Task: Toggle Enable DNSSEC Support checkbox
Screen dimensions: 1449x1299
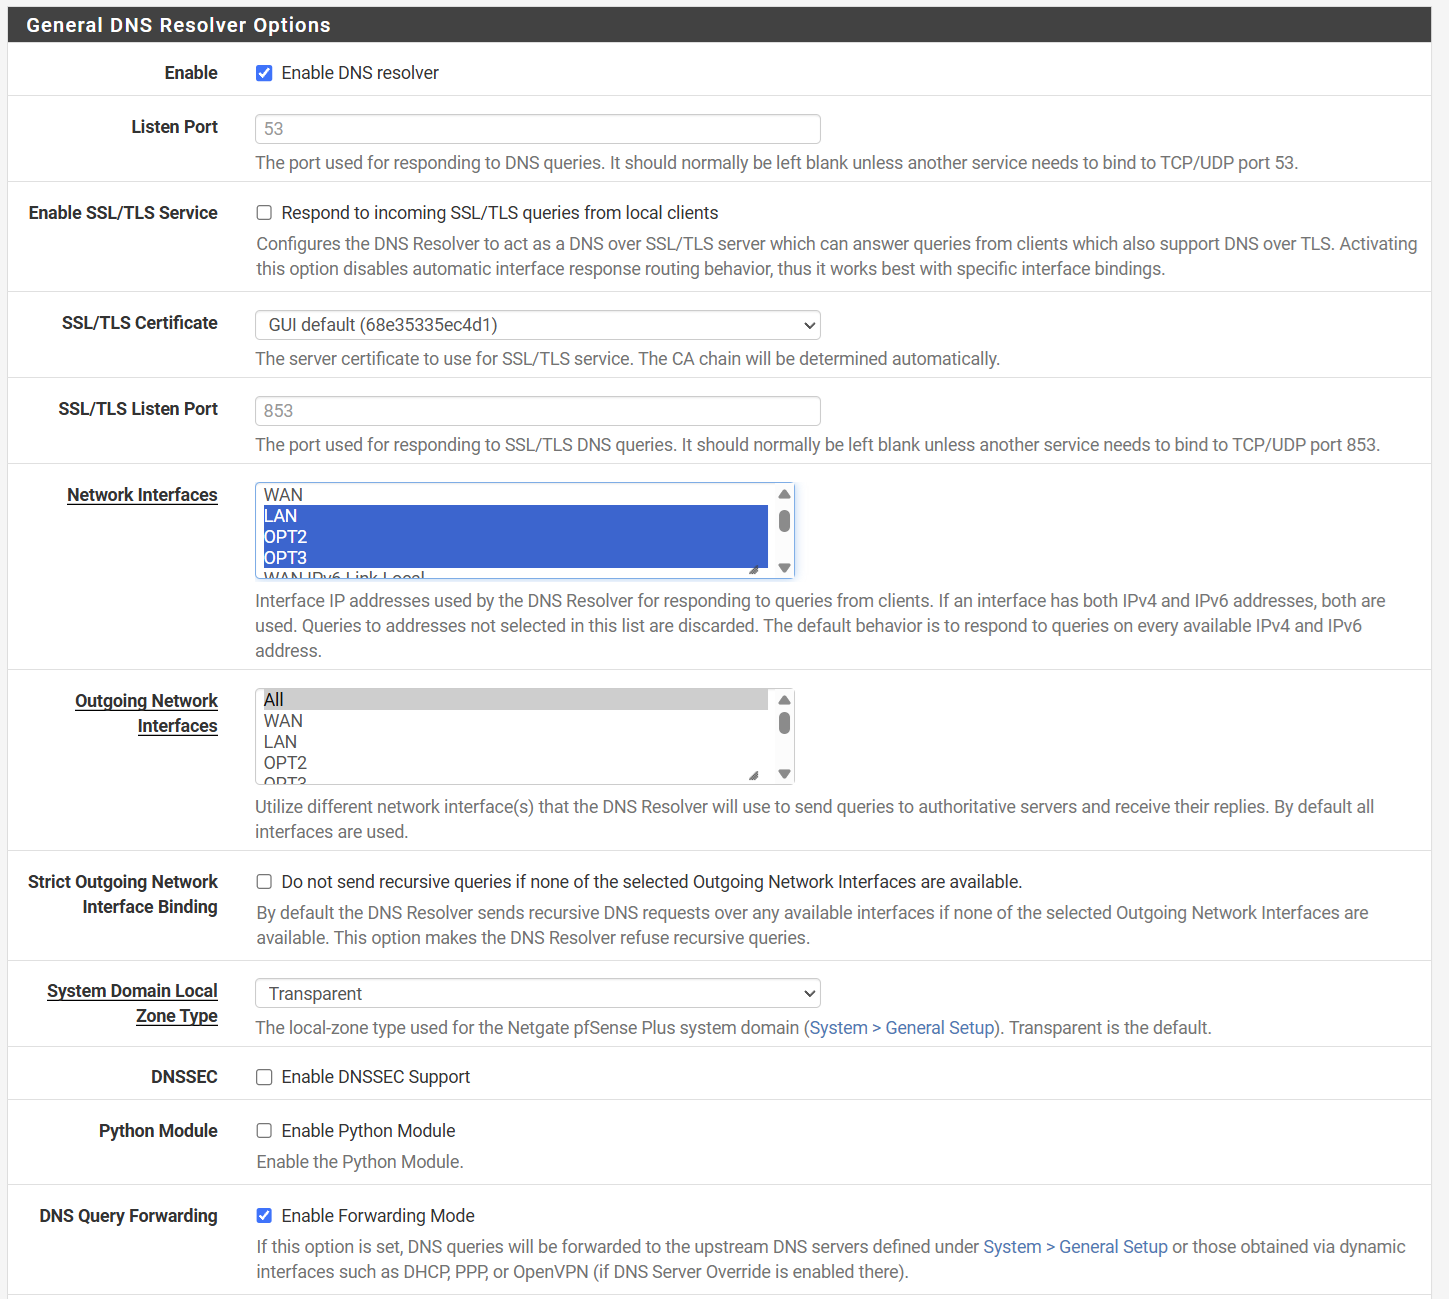Action: (264, 1077)
